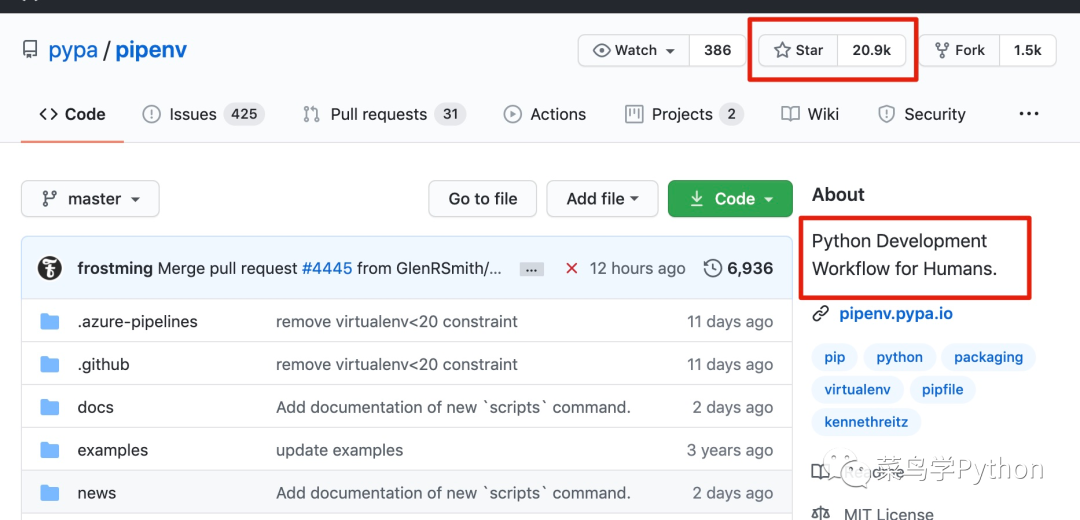Open the docs folder
The image size is (1080, 520).
[95, 407]
